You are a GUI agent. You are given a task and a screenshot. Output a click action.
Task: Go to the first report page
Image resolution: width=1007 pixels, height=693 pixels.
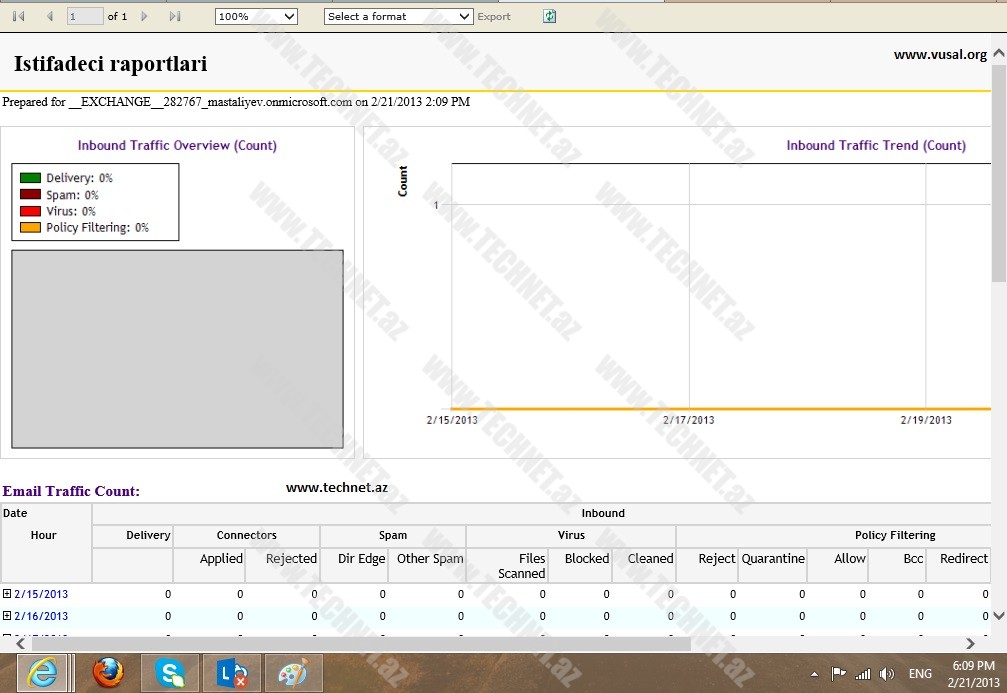(18, 16)
